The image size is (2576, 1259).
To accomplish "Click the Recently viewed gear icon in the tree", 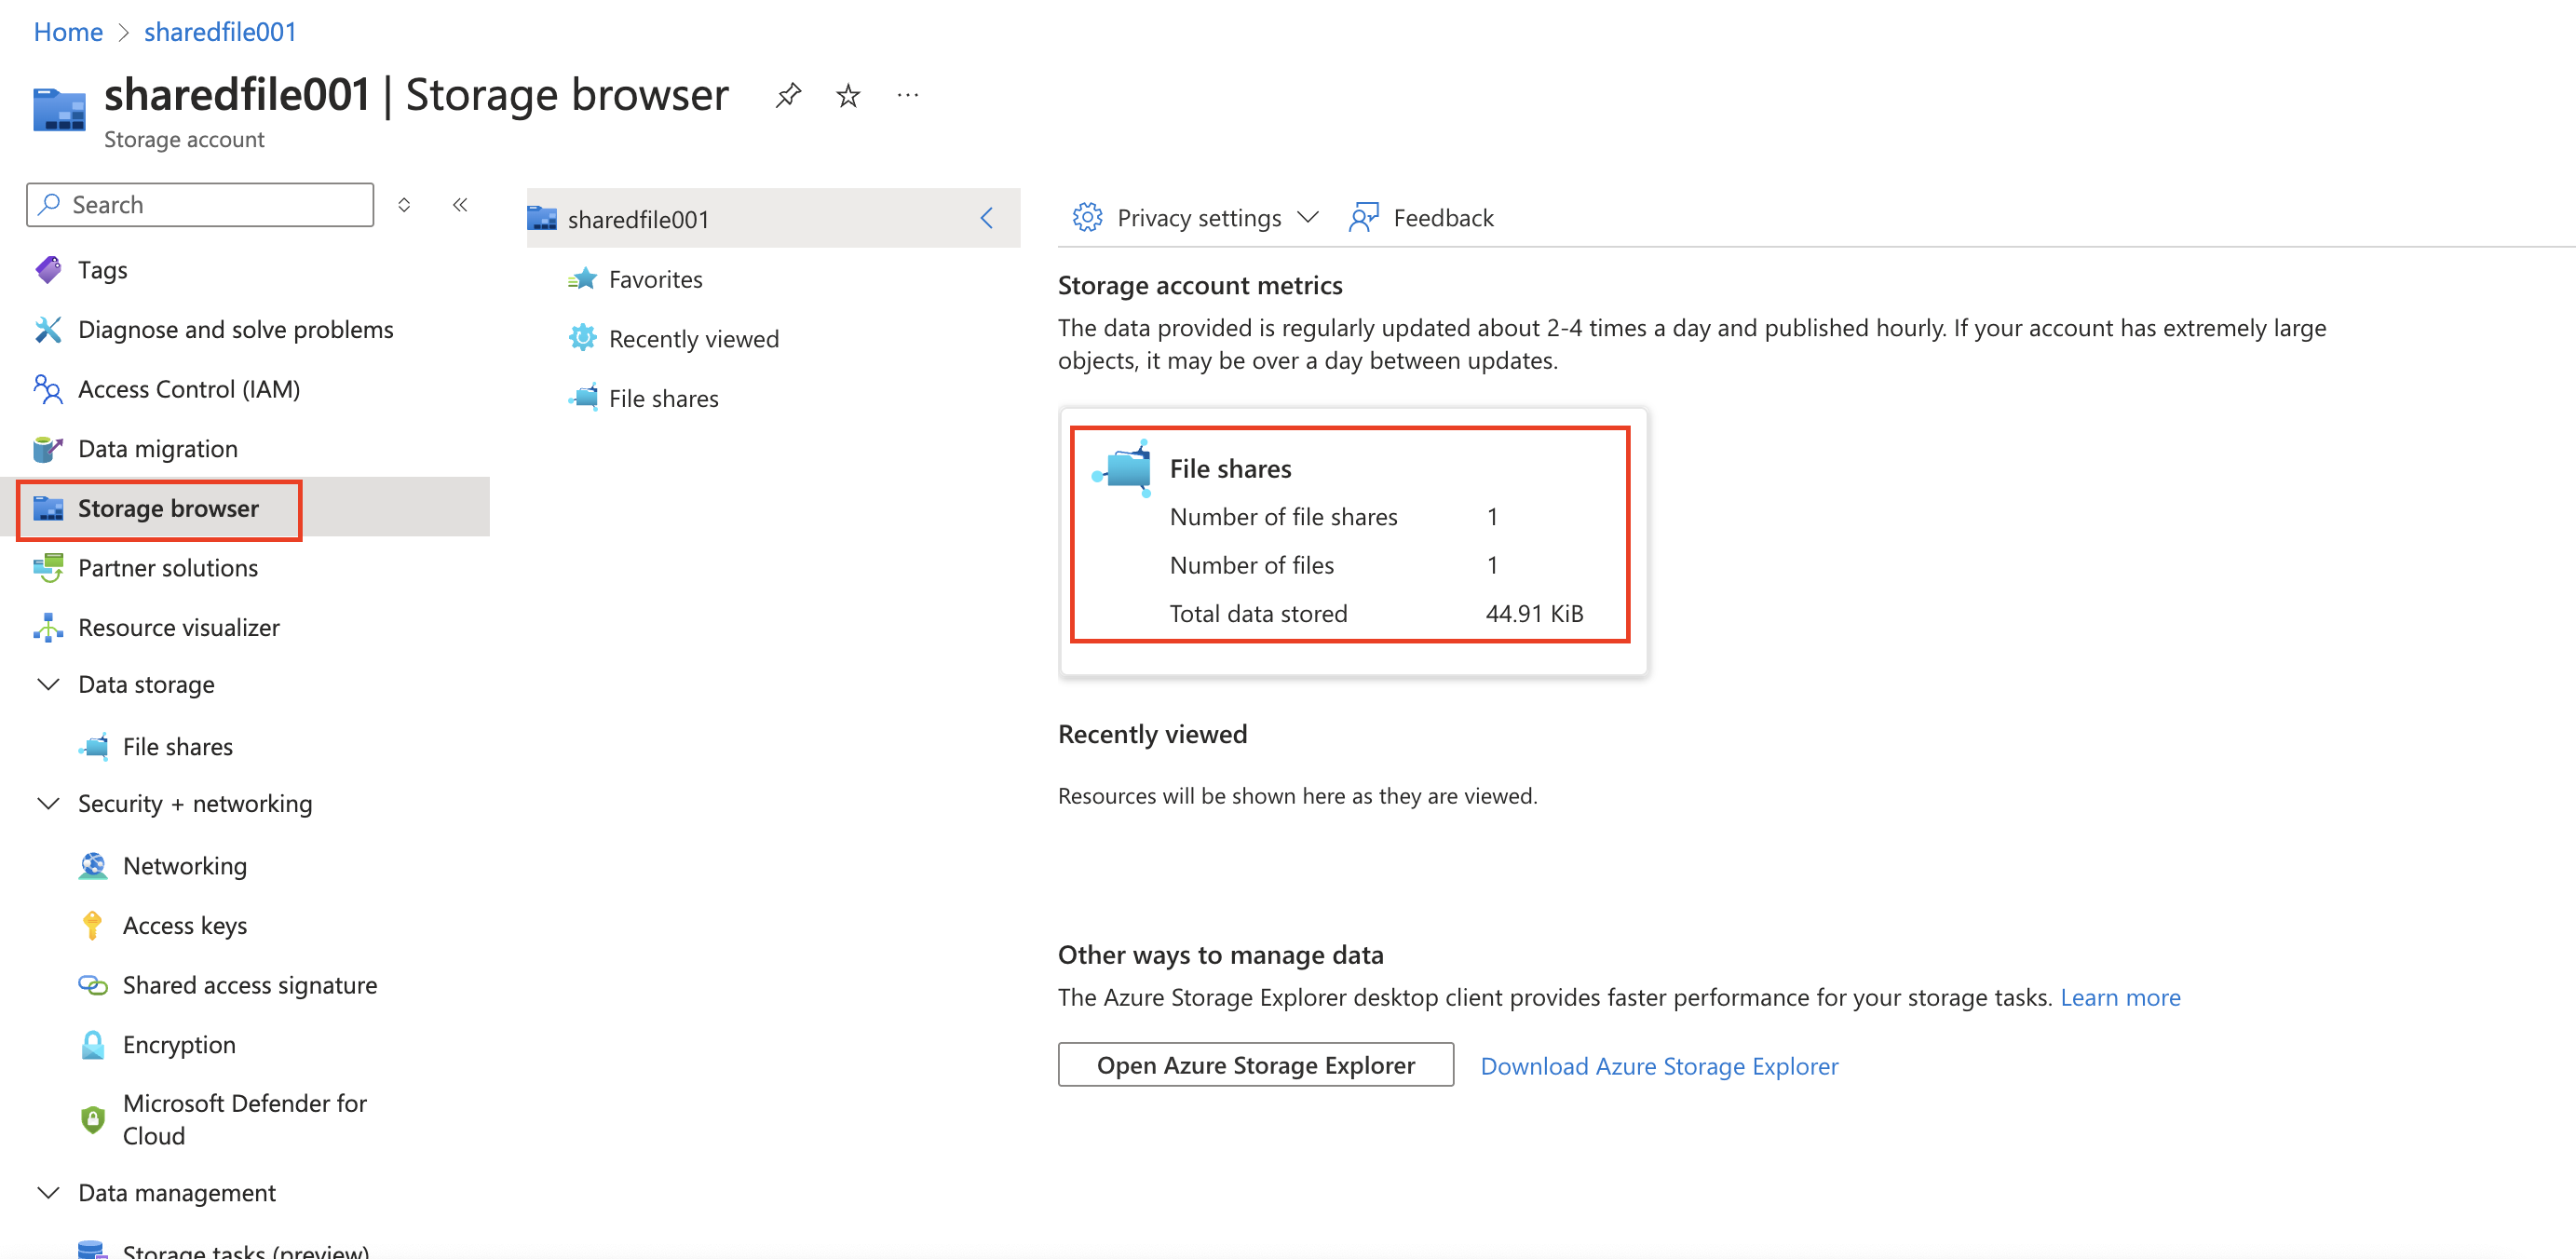I will click(x=583, y=339).
